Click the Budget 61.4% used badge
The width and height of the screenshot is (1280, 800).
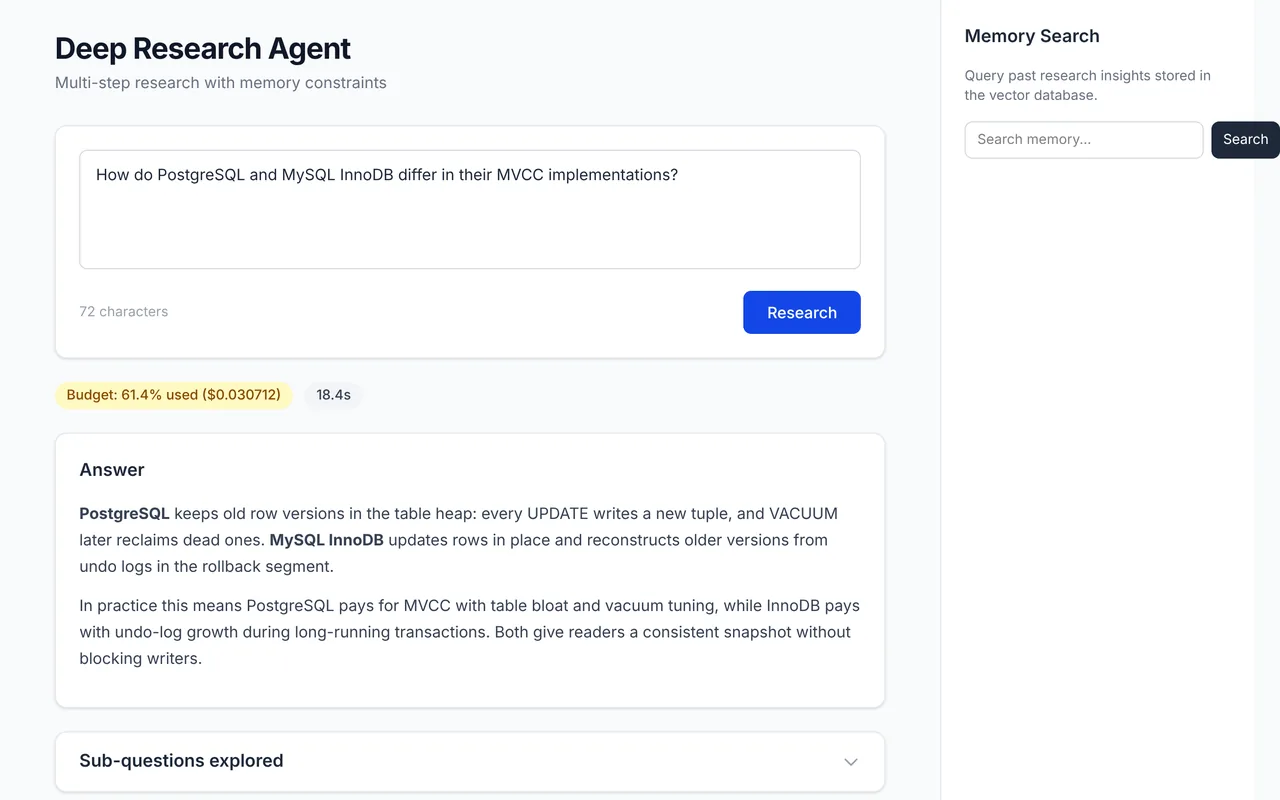click(174, 395)
